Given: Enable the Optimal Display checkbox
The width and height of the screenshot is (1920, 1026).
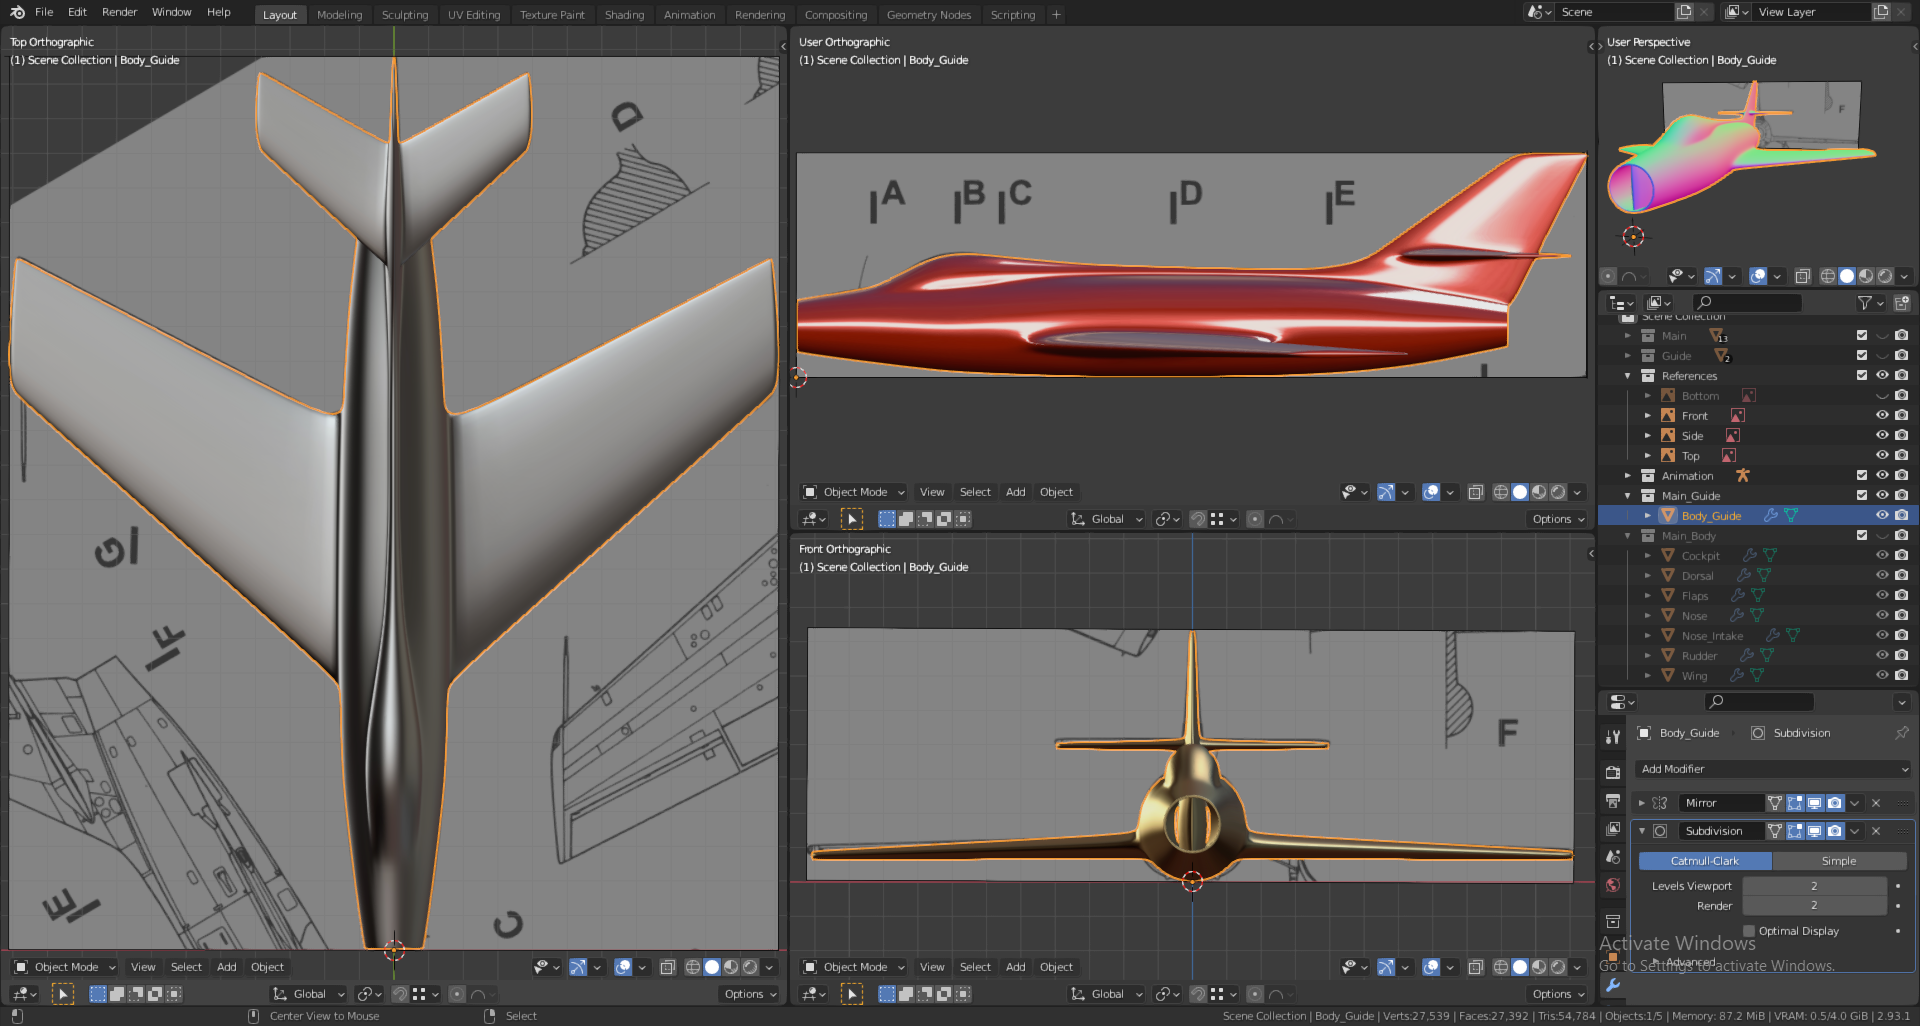Looking at the screenshot, I should point(1749,931).
